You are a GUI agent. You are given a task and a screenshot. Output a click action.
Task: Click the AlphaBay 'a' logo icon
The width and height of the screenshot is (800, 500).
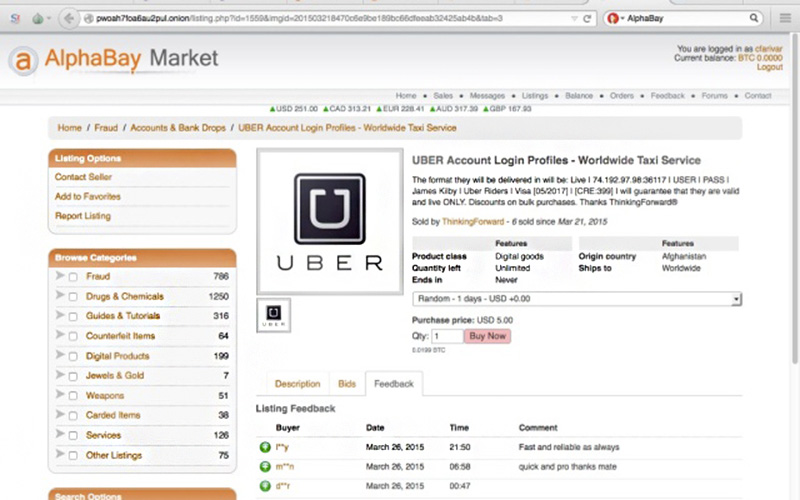point(23,61)
